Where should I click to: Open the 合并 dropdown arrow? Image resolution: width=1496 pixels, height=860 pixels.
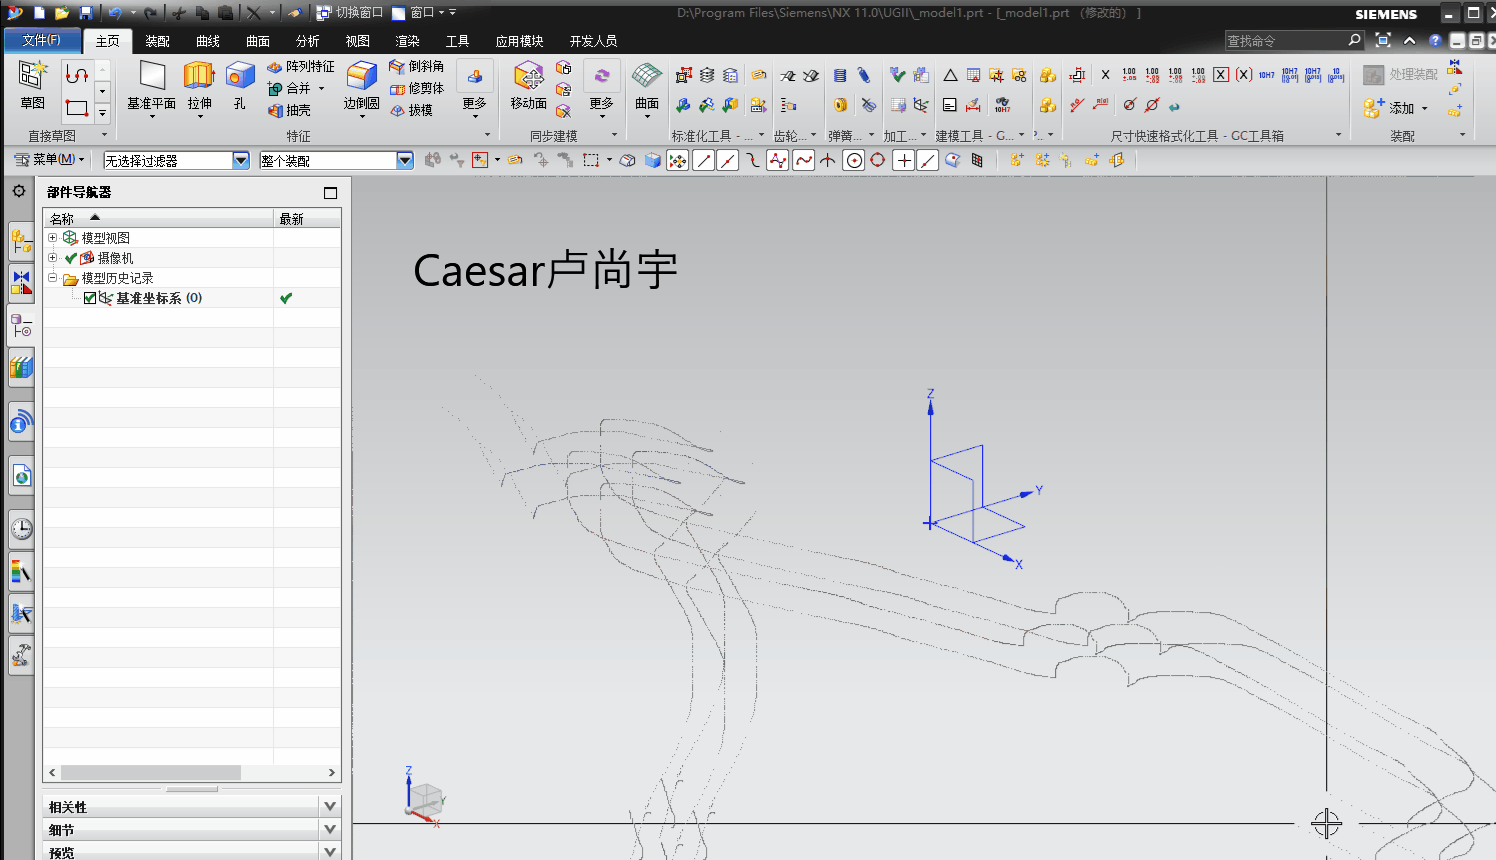pos(322,88)
